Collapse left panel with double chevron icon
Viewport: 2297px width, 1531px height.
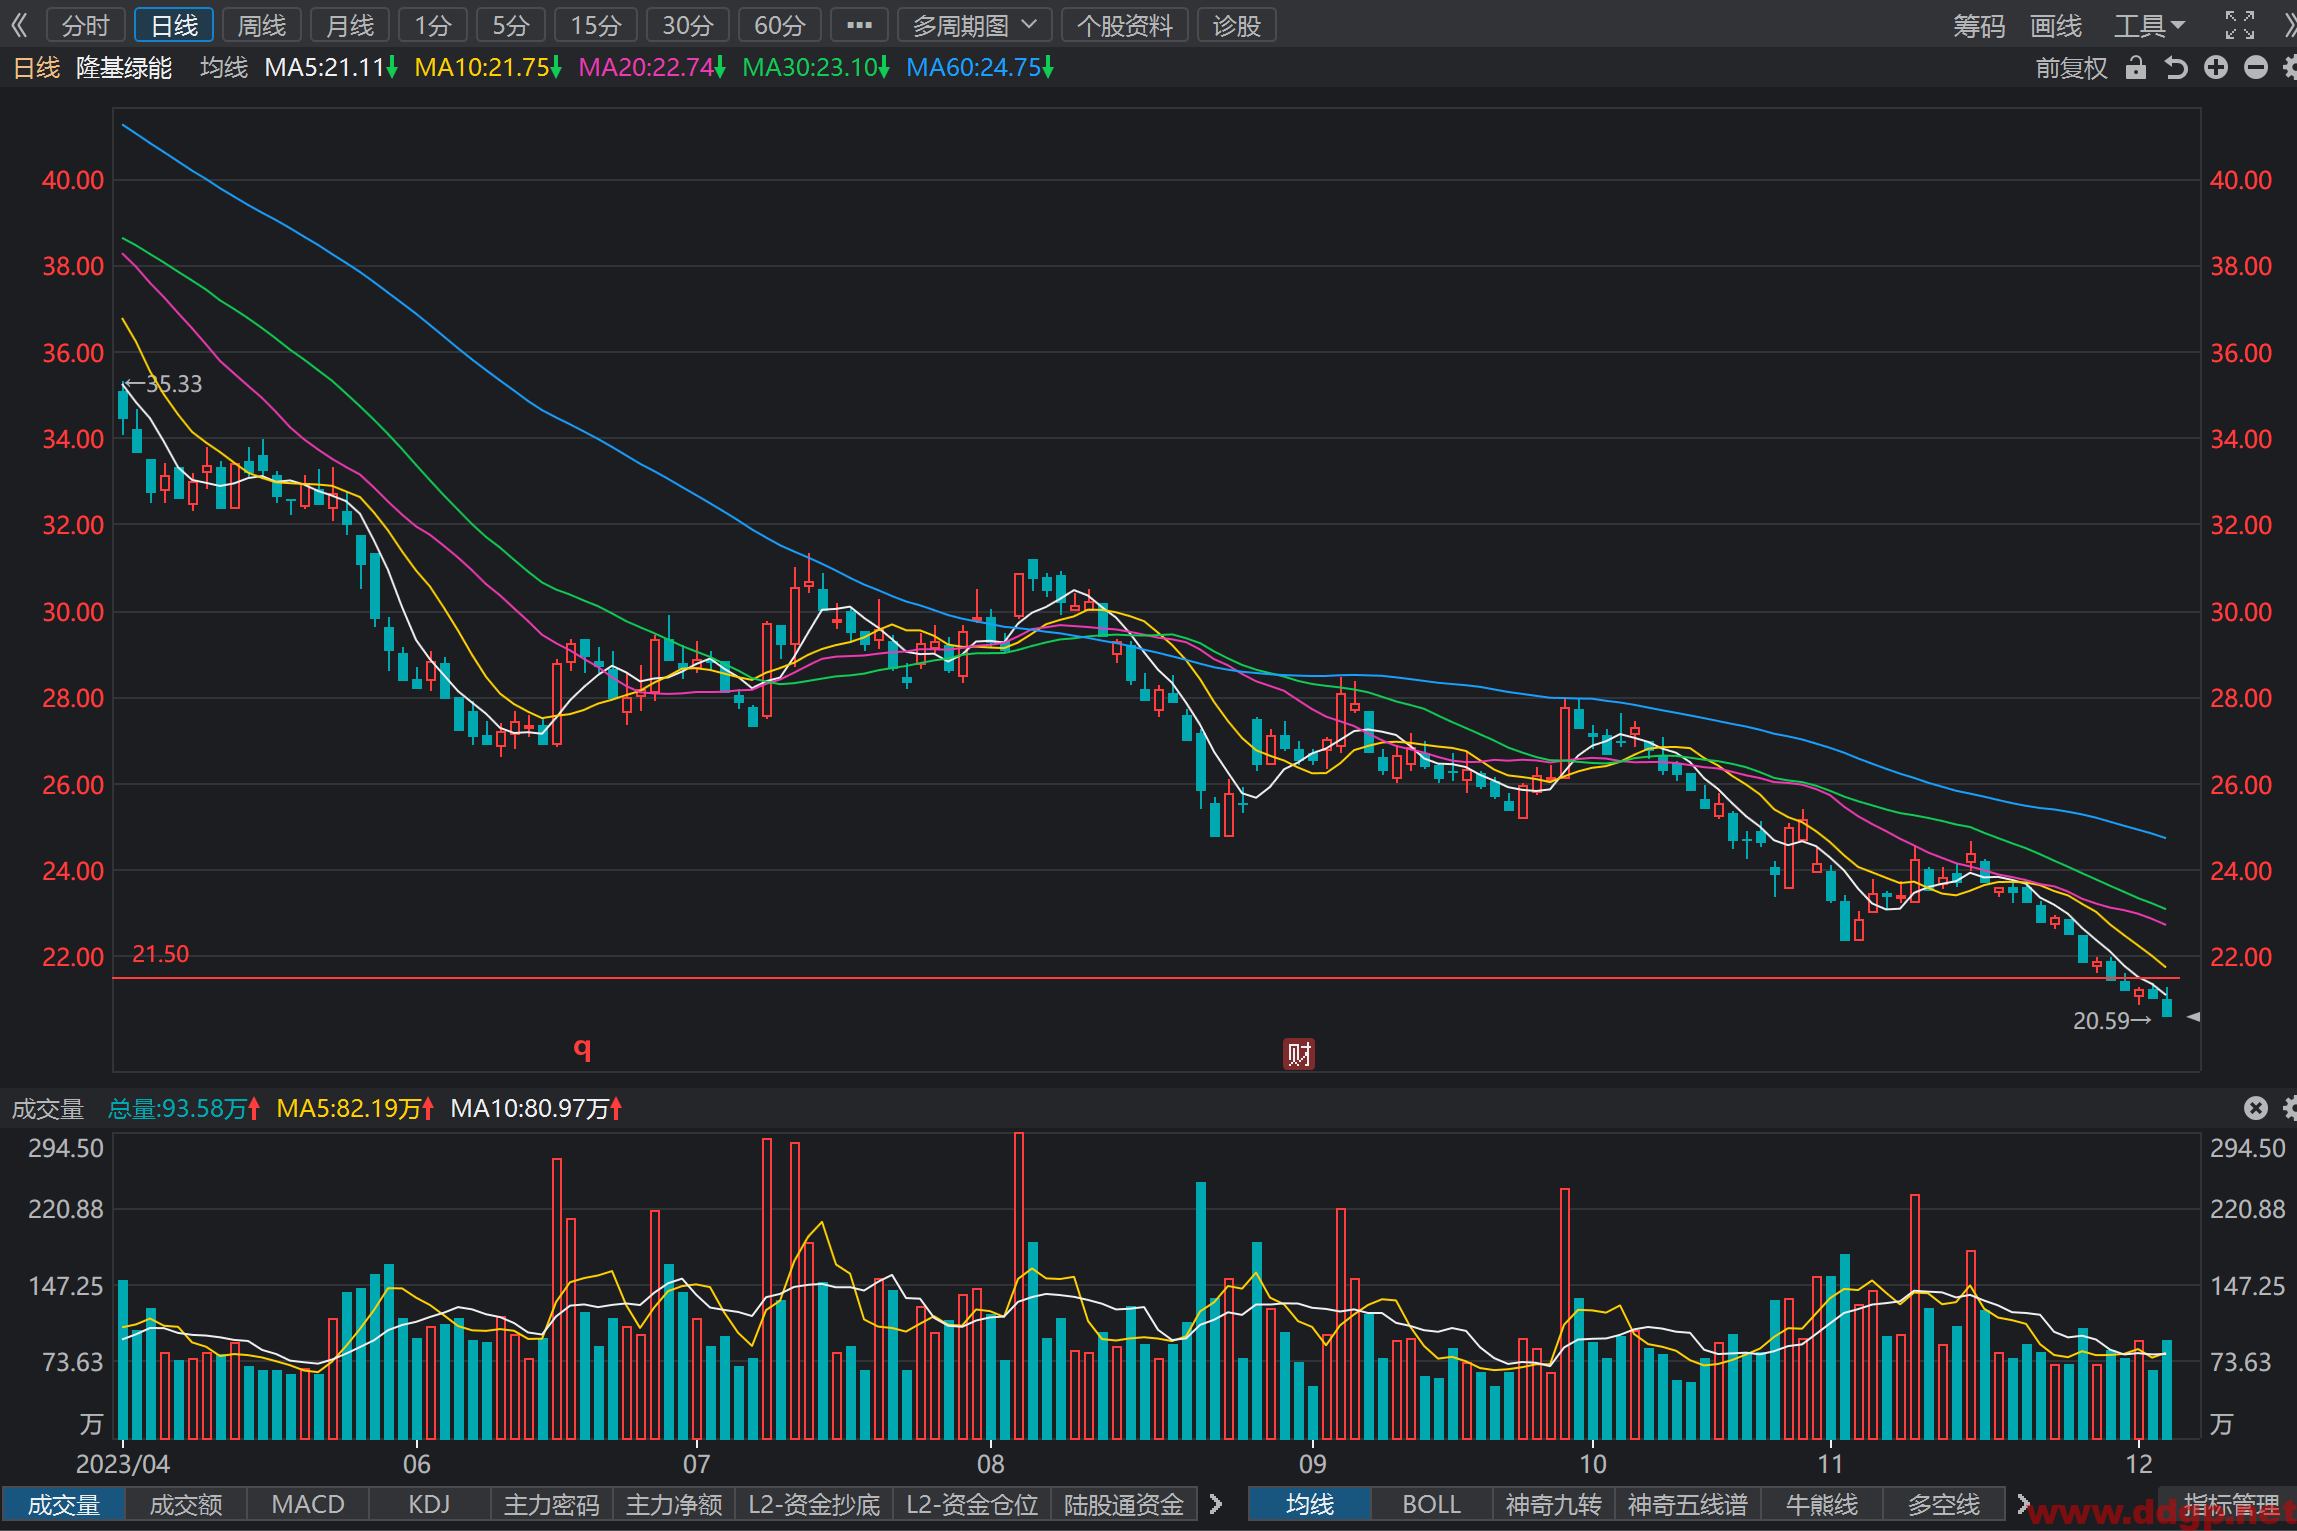(x=19, y=25)
